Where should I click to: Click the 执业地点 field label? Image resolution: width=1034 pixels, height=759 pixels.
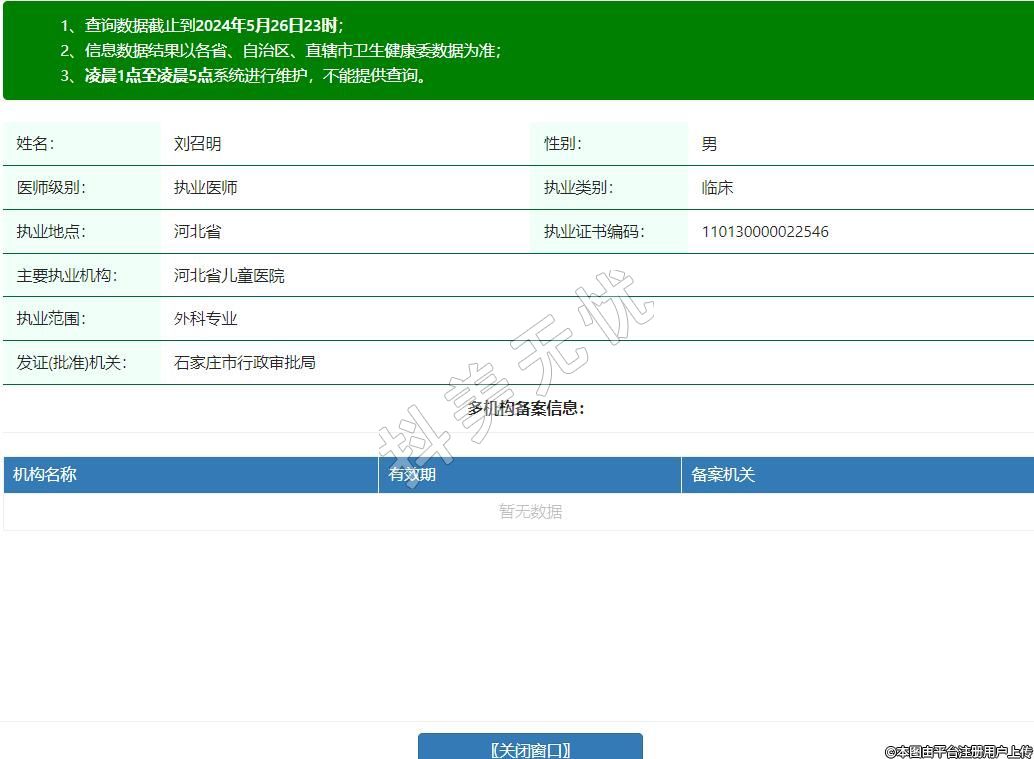tap(50, 232)
